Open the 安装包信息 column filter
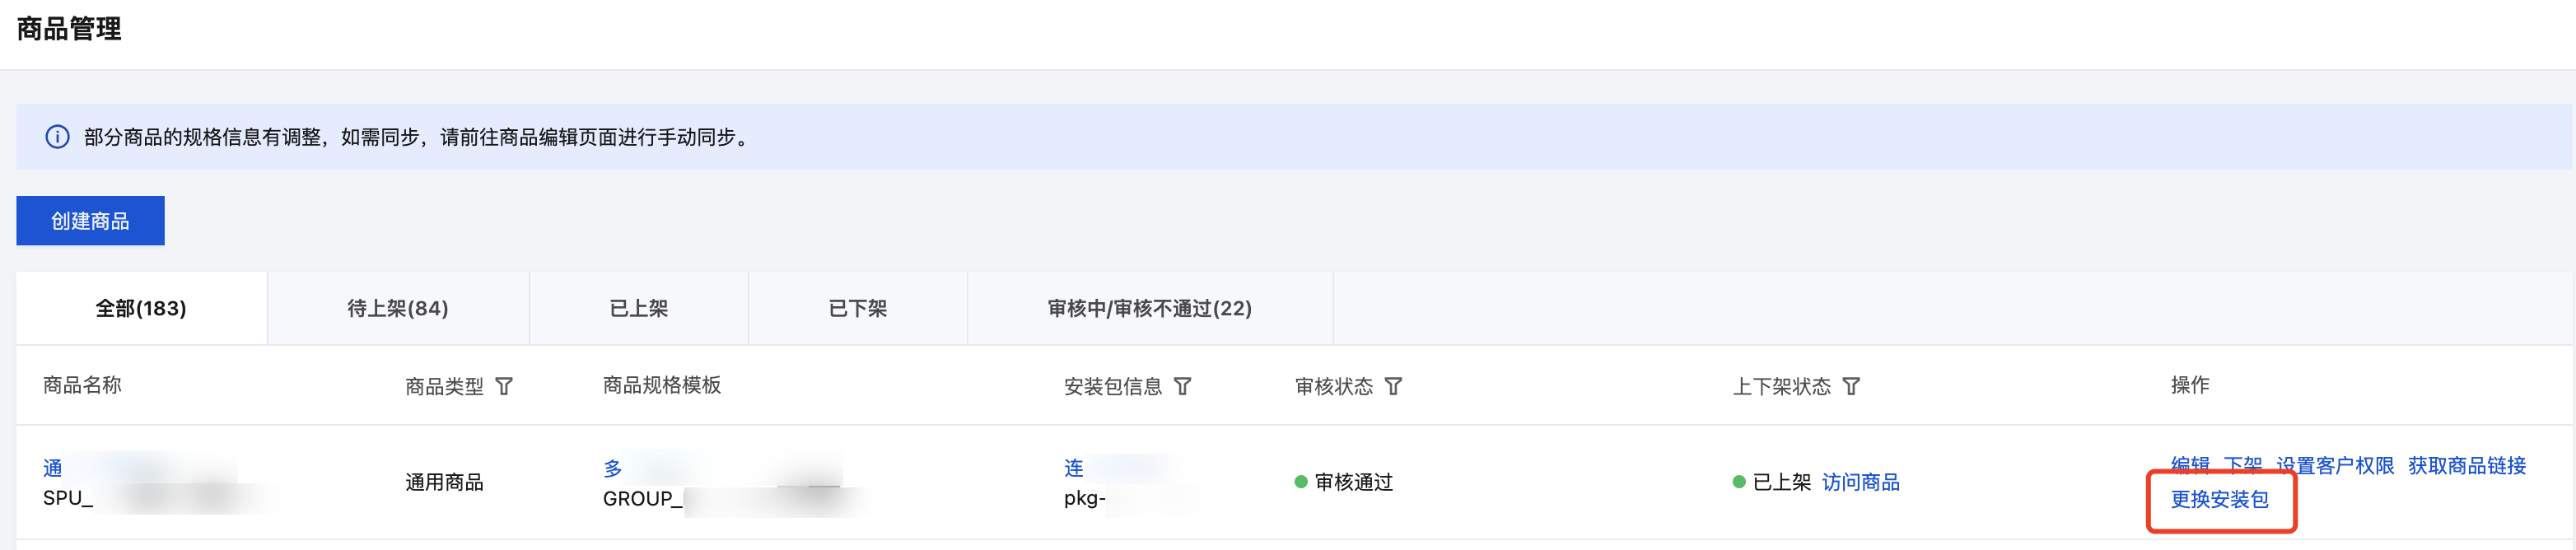Viewport: 2576px width, 550px height. tap(1182, 386)
